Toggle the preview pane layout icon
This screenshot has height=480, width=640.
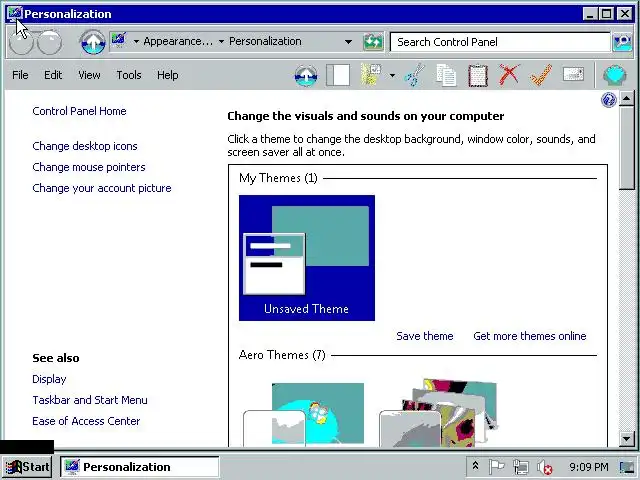point(338,76)
